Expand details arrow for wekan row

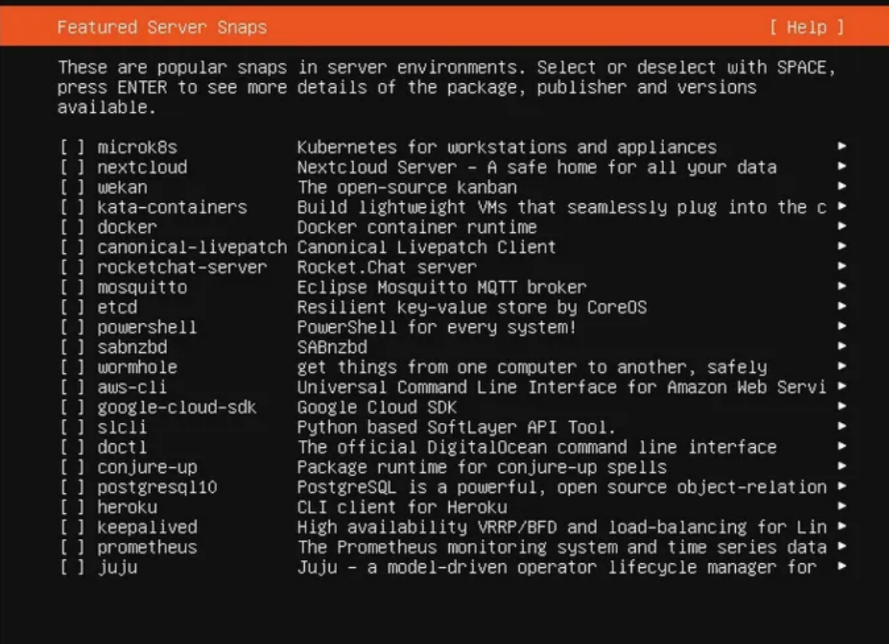842,187
